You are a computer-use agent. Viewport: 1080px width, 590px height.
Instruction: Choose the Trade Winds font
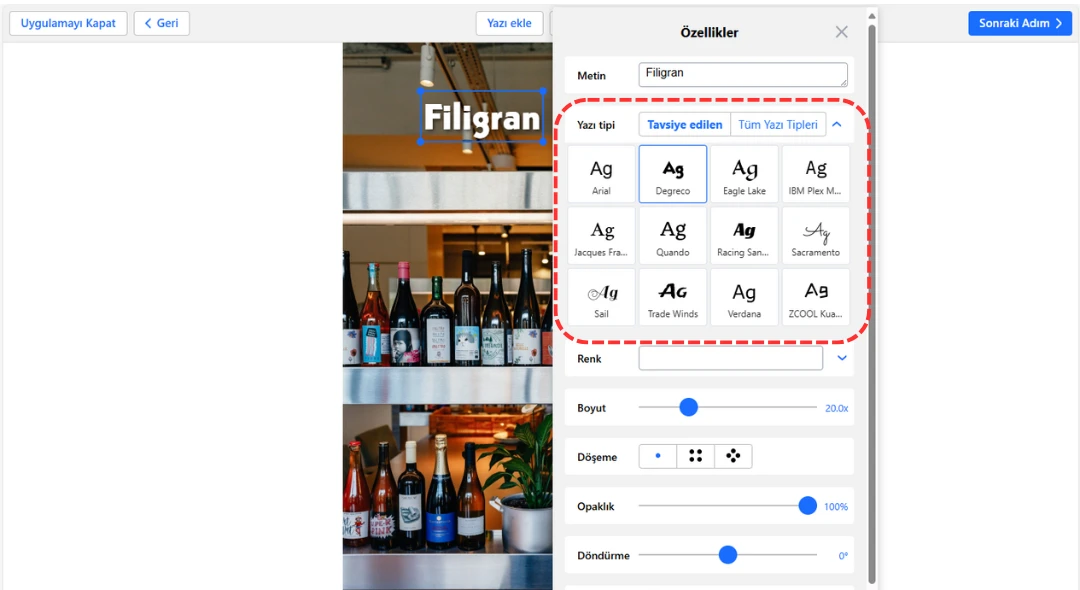672,297
